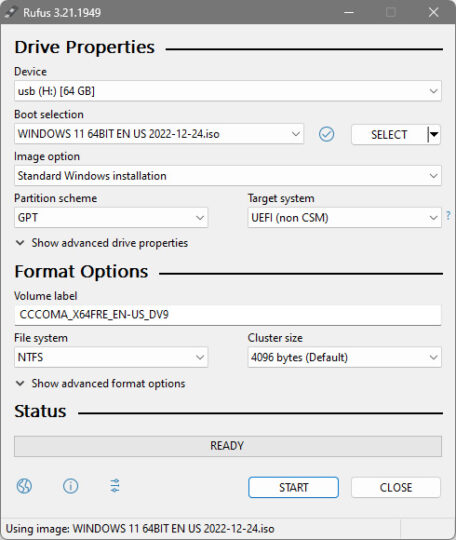Expand Show advanced format options
Viewport: 456px width, 540px height.
(100, 383)
